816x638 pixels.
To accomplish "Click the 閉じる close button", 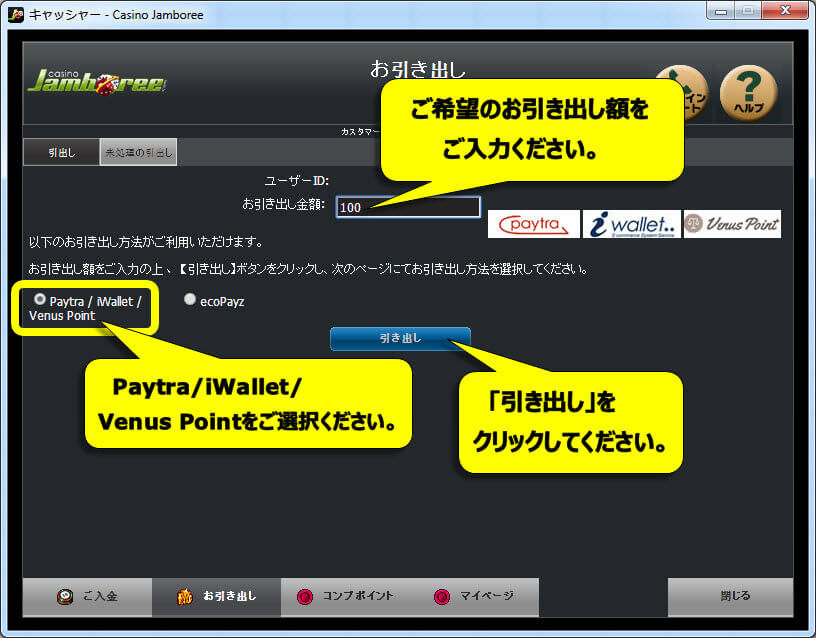I will point(731,596).
